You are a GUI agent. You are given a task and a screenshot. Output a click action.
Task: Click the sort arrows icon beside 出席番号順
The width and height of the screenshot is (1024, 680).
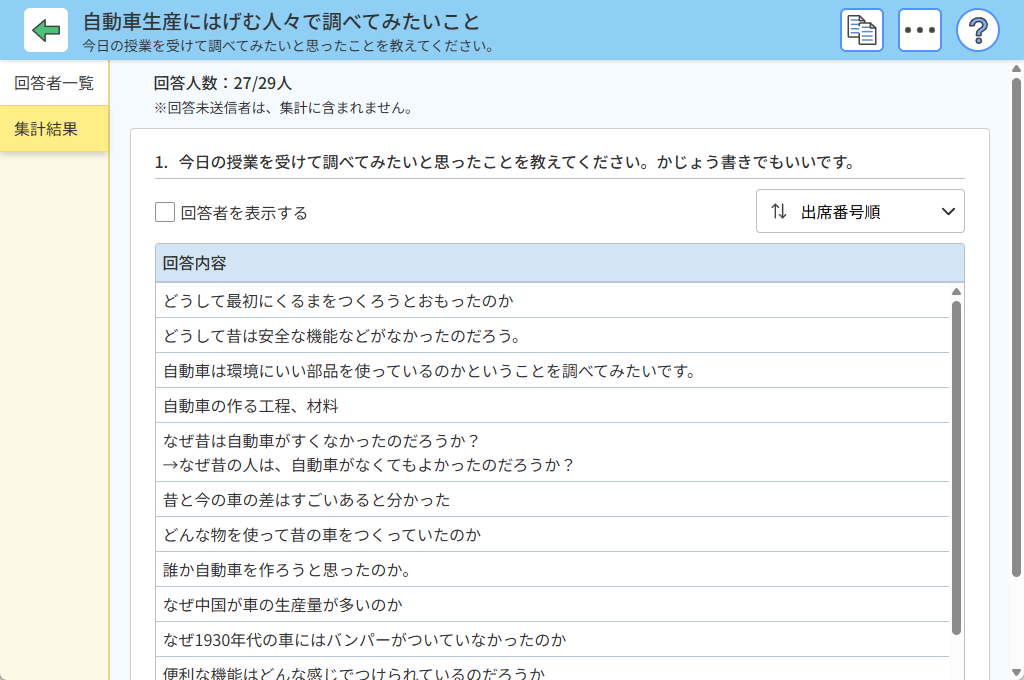[780, 212]
